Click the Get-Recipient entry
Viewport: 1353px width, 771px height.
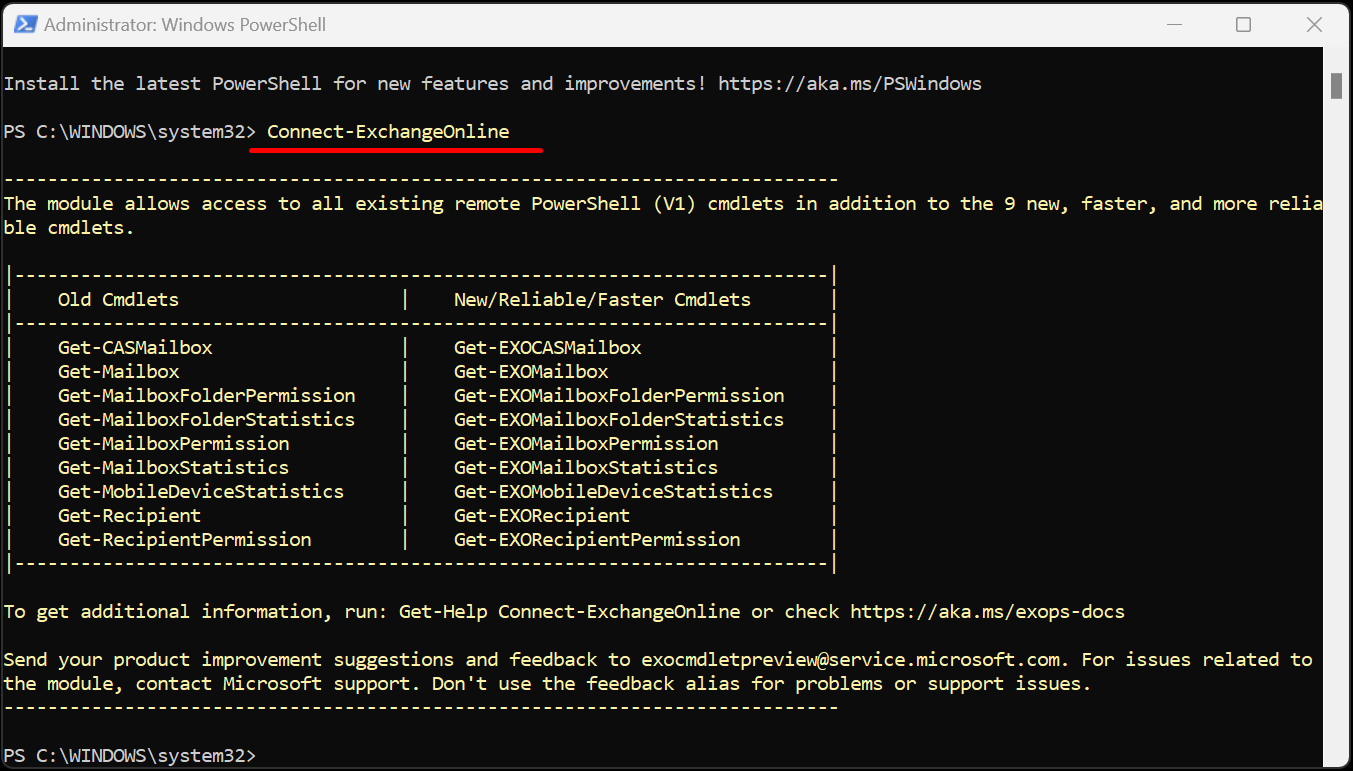pos(129,516)
